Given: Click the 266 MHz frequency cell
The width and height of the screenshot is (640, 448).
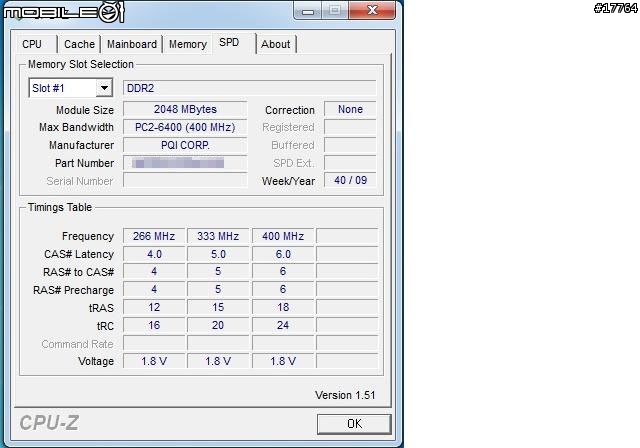Looking at the screenshot, I should tap(154, 236).
